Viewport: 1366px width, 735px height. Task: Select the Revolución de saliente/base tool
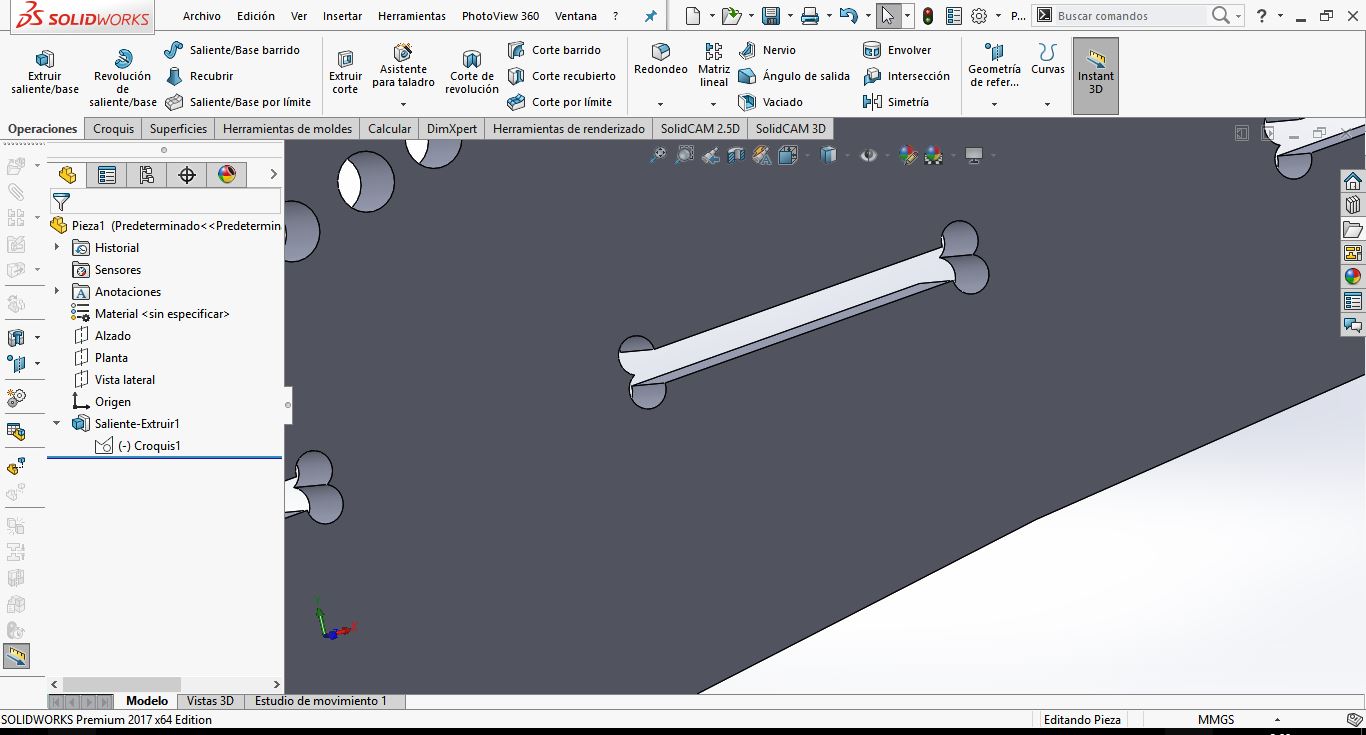click(x=123, y=78)
